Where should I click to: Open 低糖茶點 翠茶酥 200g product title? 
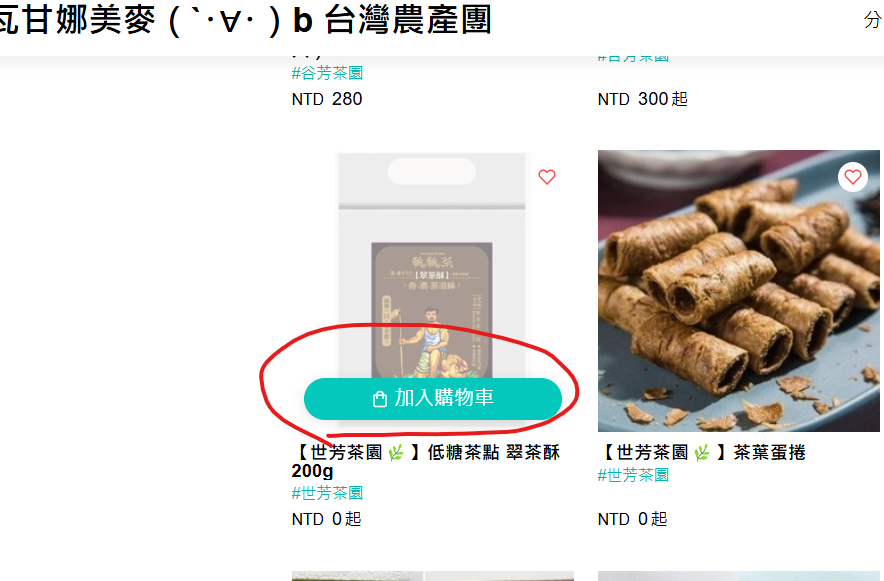click(x=426, y=461)
